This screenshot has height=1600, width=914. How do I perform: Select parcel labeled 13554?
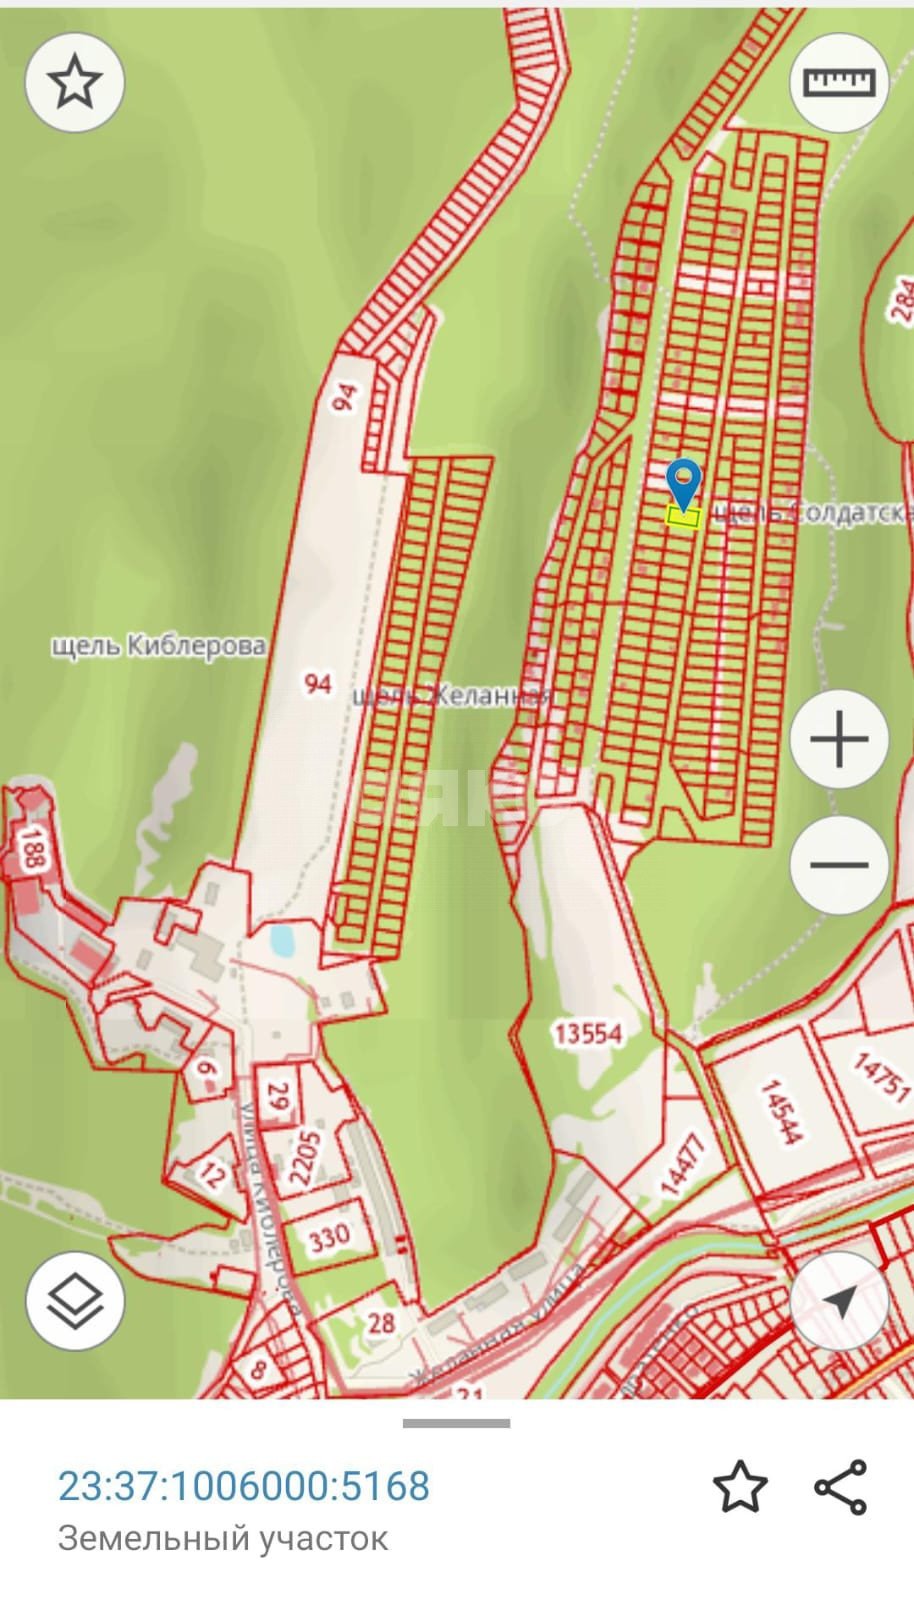[589, 1034]
